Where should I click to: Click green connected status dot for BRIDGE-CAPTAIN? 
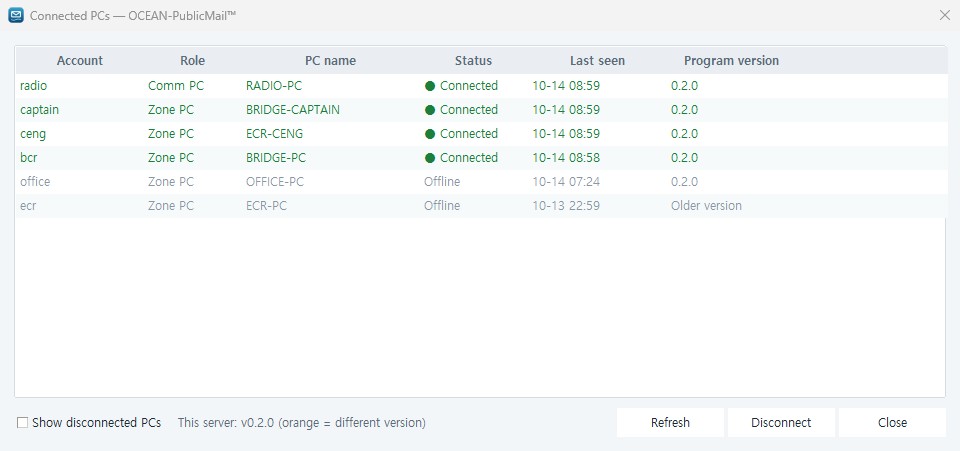tap(430, 110)
